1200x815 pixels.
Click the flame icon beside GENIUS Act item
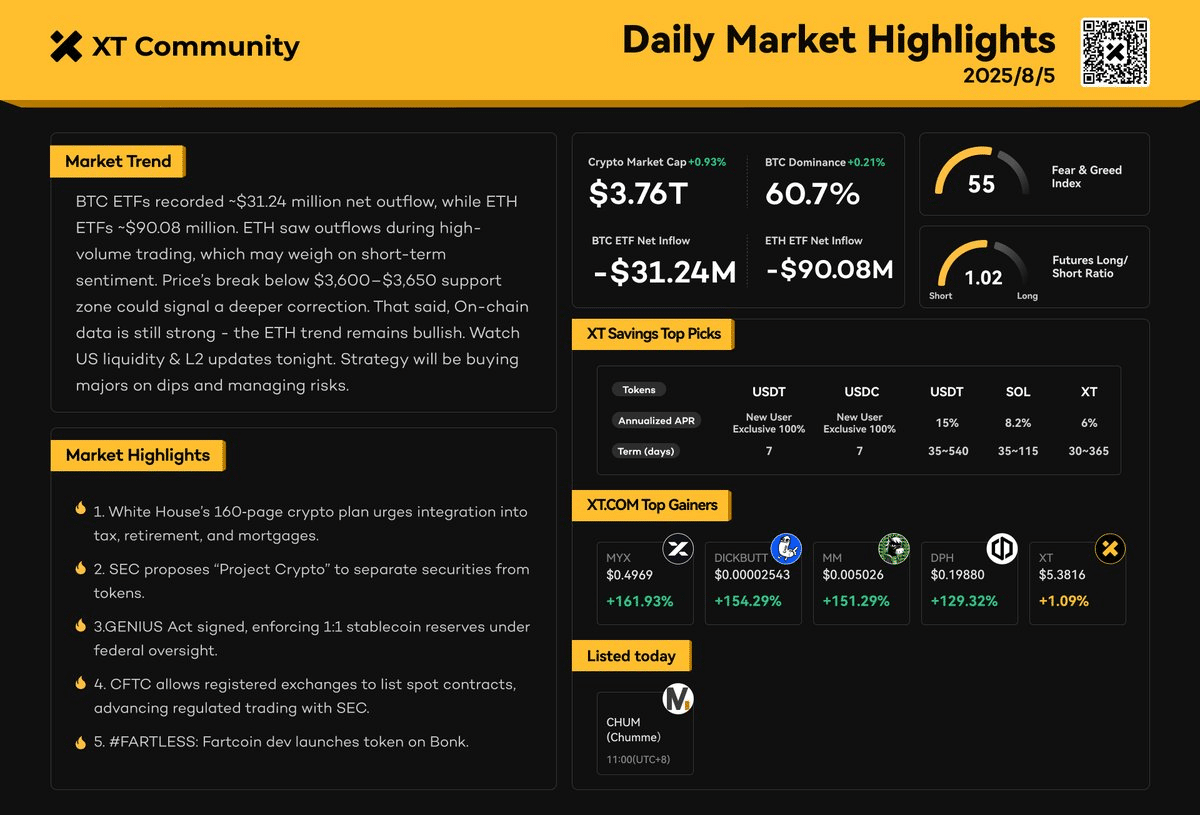(80, 625)
